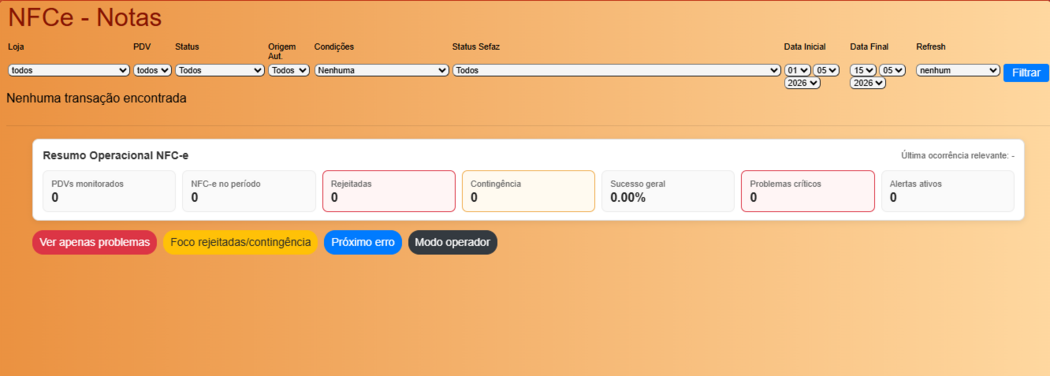Viewport: 1050px width, 376px height.
Task: Expand the Refresh dropdown set to nenhum
Action: (958, 70)
